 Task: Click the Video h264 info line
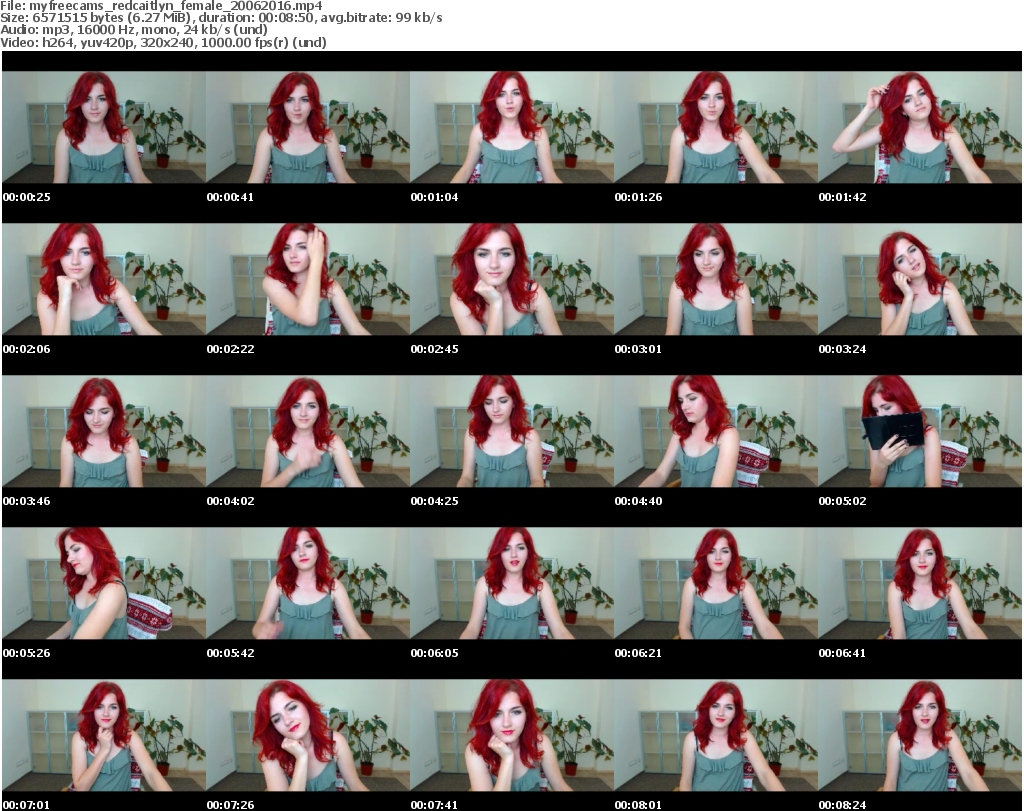(x=163, y=42)
